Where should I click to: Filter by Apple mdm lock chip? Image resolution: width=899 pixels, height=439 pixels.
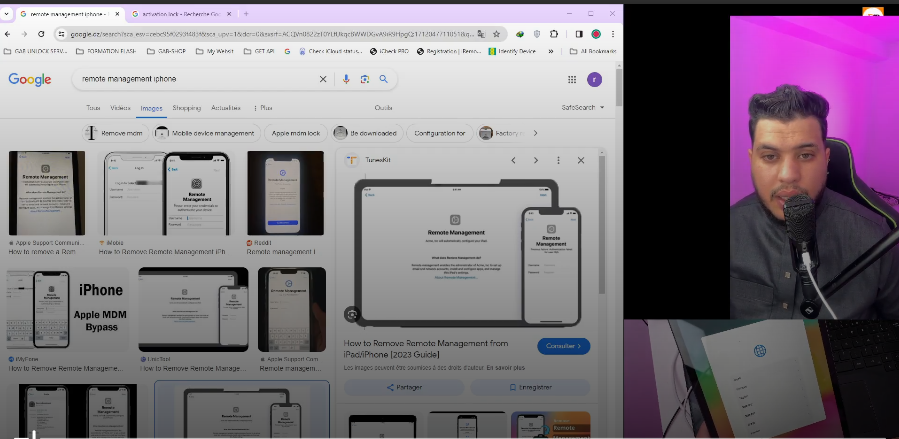[x=296, y=133]
